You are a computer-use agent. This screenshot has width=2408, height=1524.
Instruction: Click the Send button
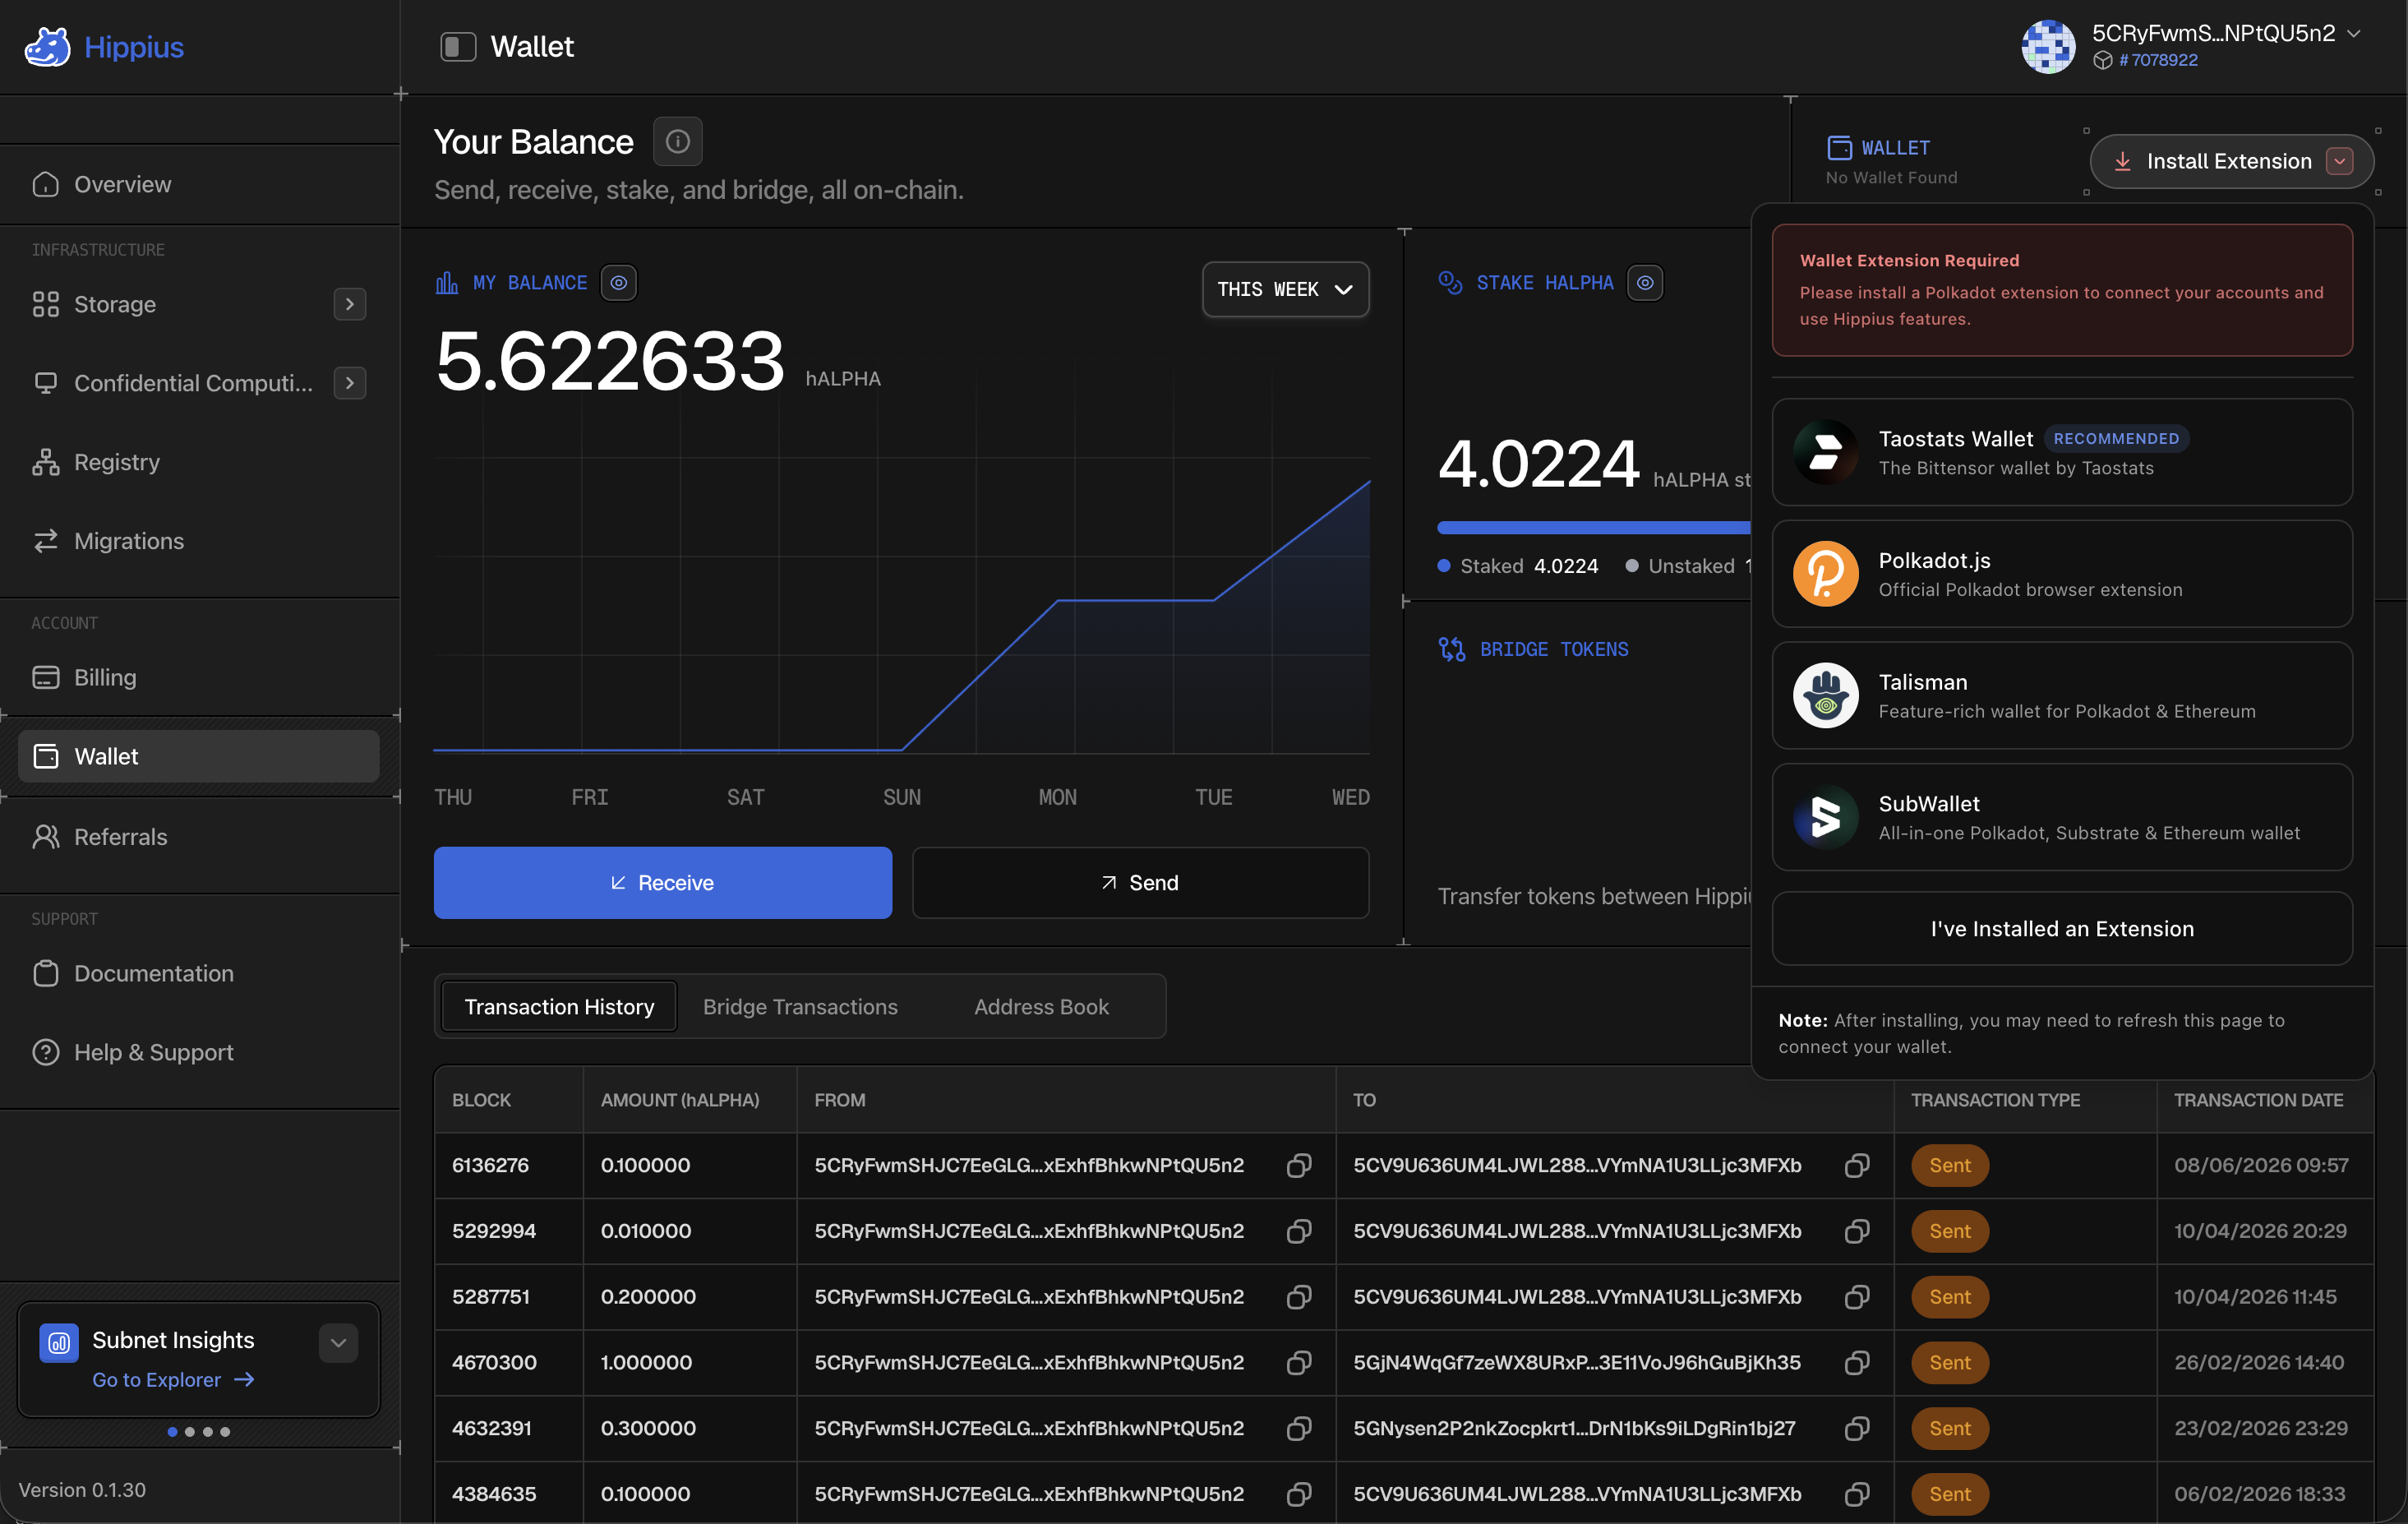[x=1140, y=883]
